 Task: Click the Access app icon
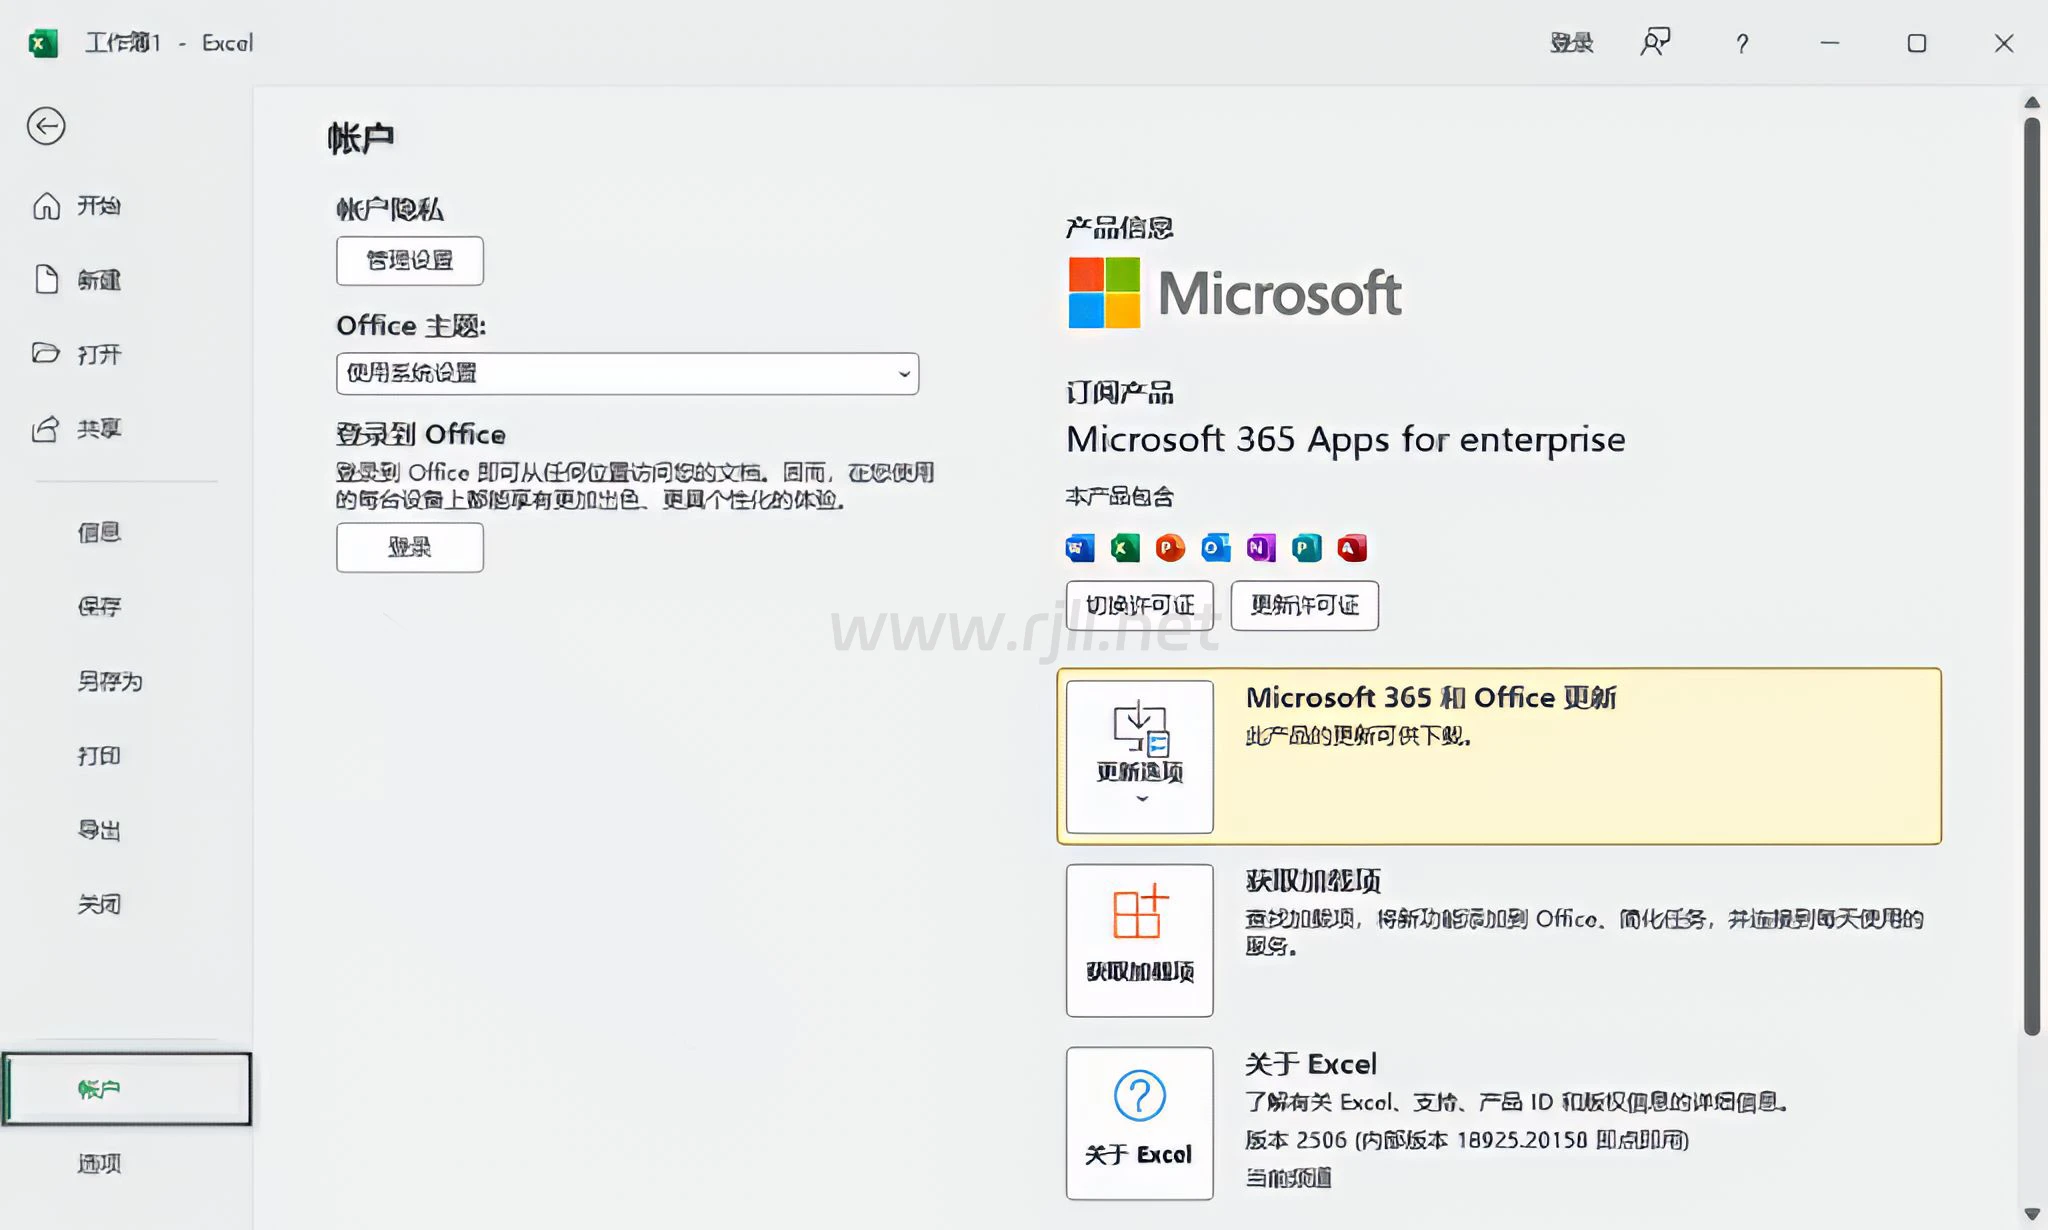[1352, 548]
